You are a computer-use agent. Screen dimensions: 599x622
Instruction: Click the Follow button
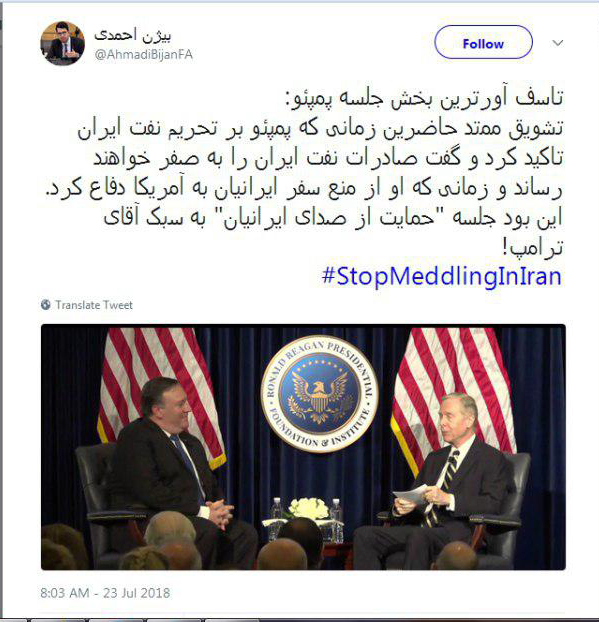(483, 42)
